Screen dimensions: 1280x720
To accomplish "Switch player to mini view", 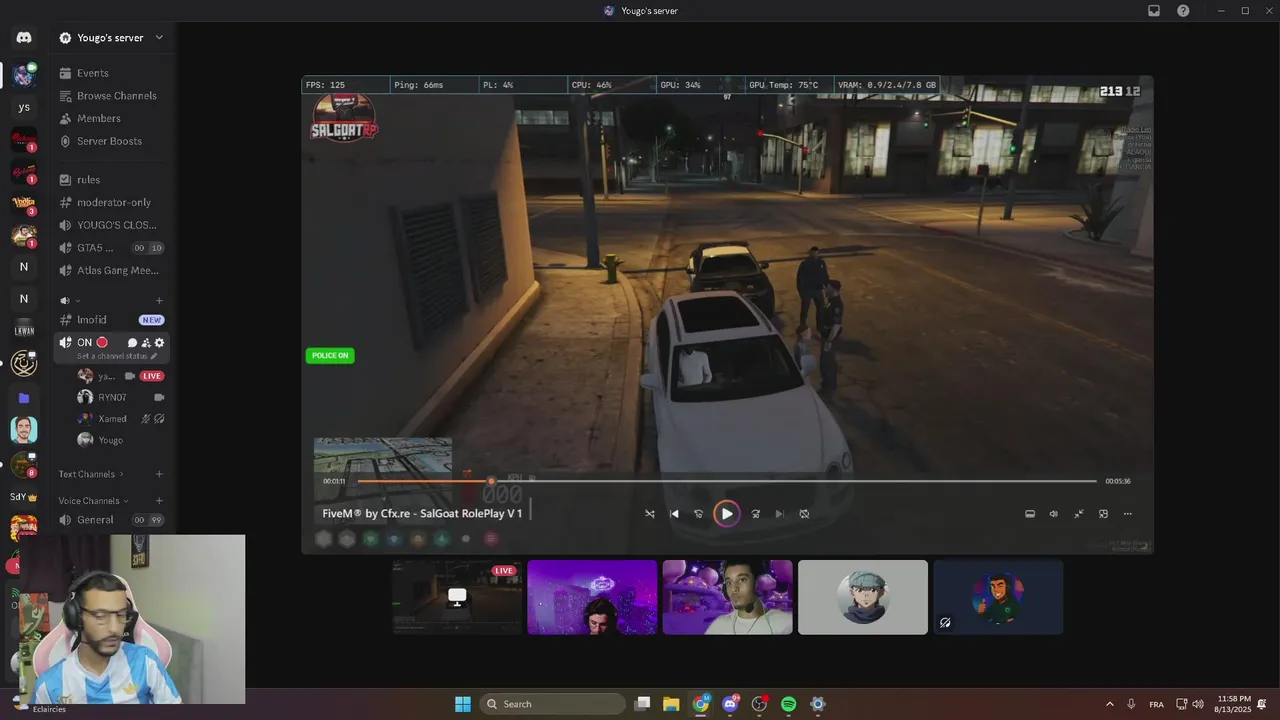I will [1103, 514].
